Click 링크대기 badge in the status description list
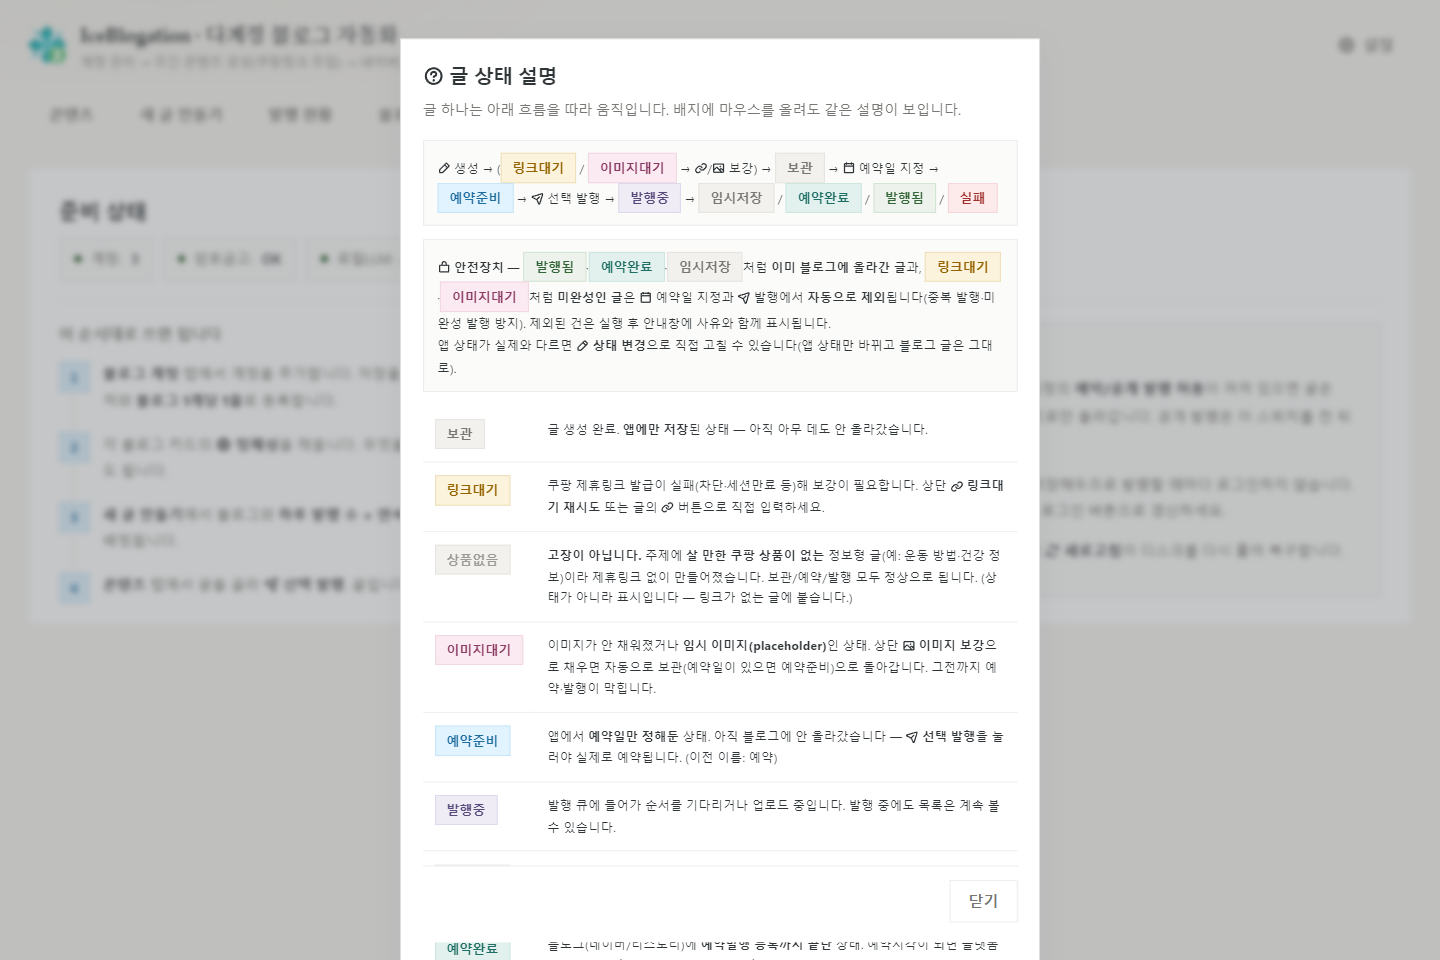Viewport: 1440px width, 960px height. pos(472,490)
